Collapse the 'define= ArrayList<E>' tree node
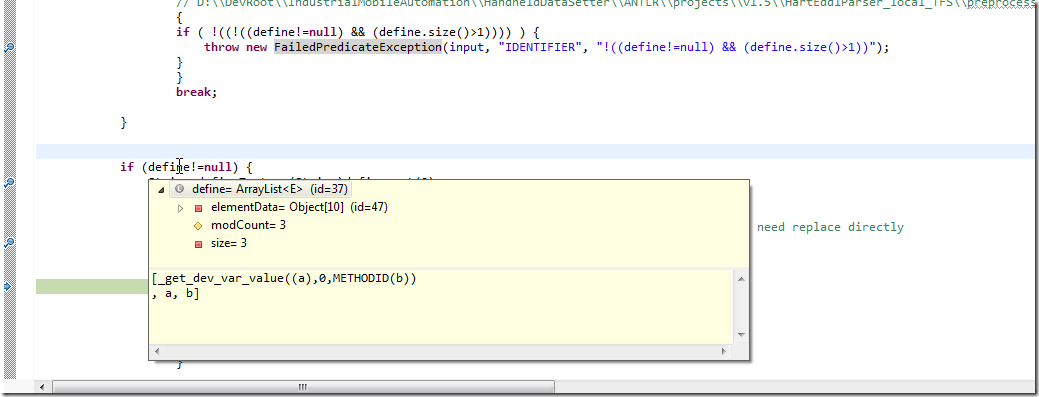Image resolution: width=1039 pixels, height=397 pixels. point(161,190)
